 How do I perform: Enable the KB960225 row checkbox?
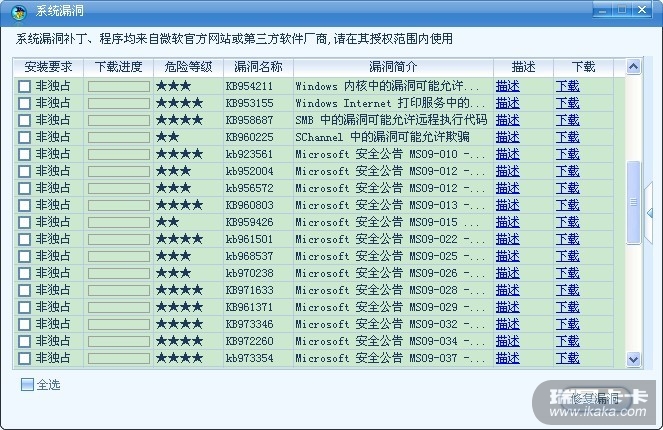[25, 137]
